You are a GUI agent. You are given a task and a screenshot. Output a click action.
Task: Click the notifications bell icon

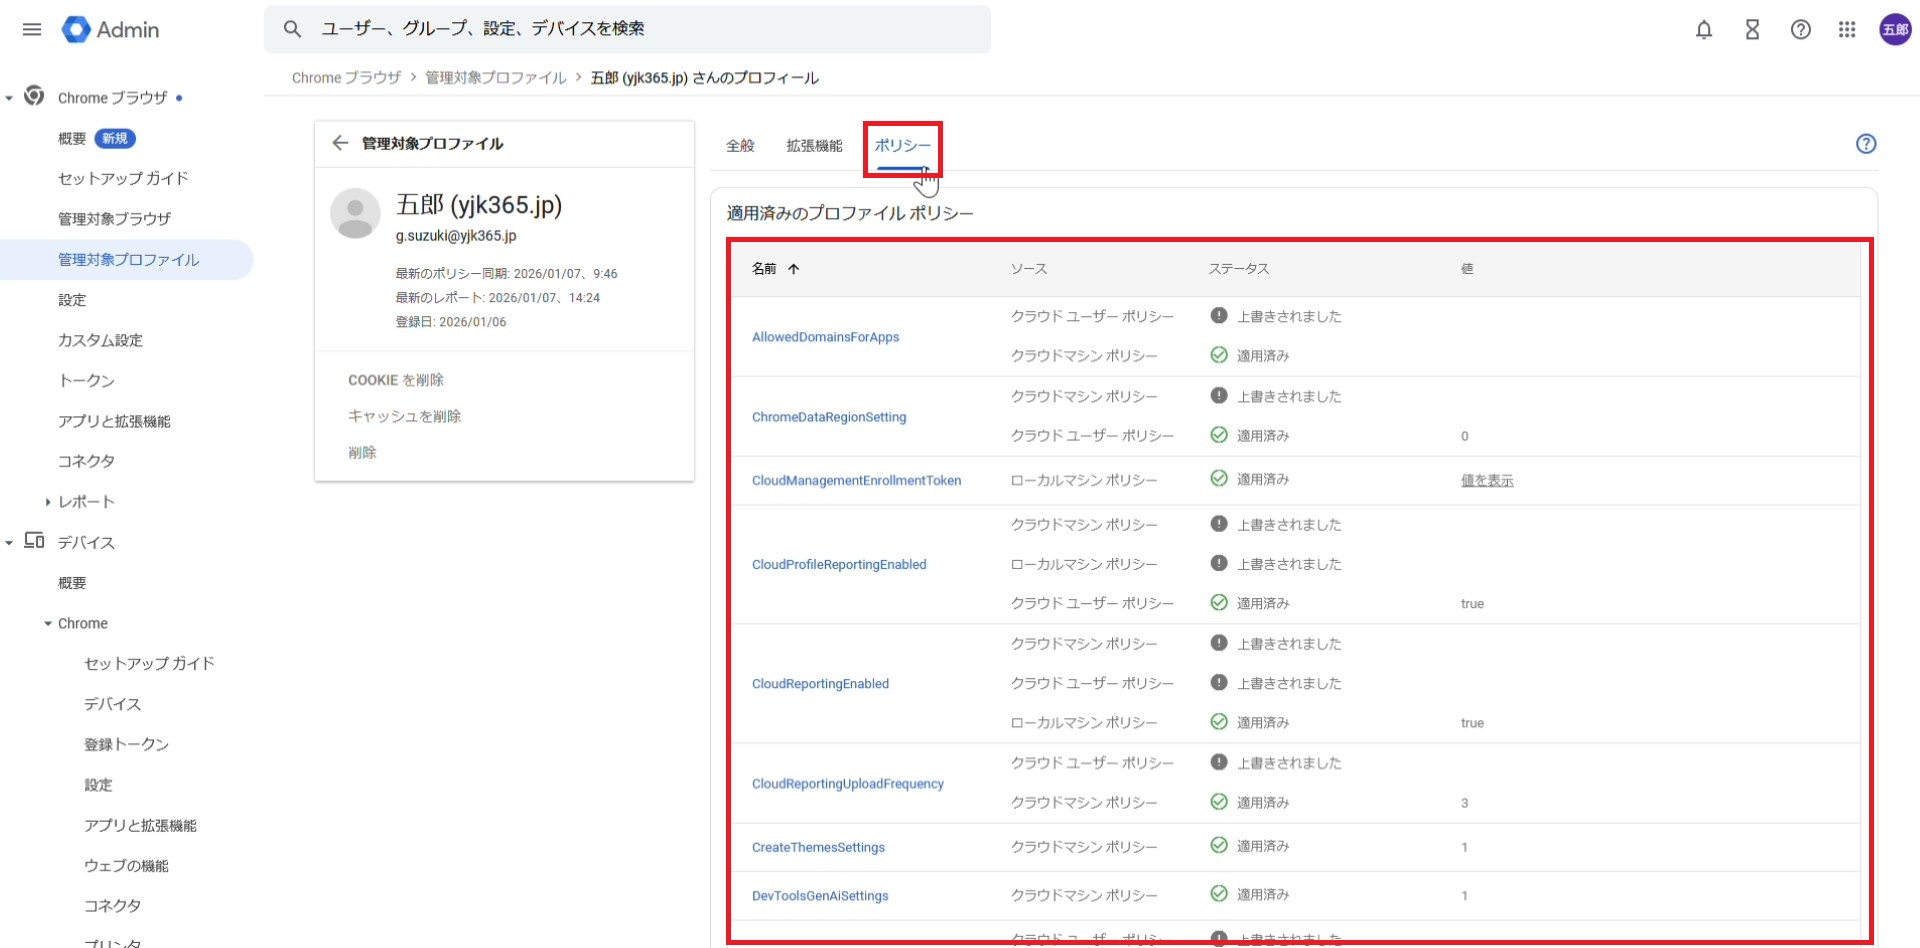tap(1704, 30)
